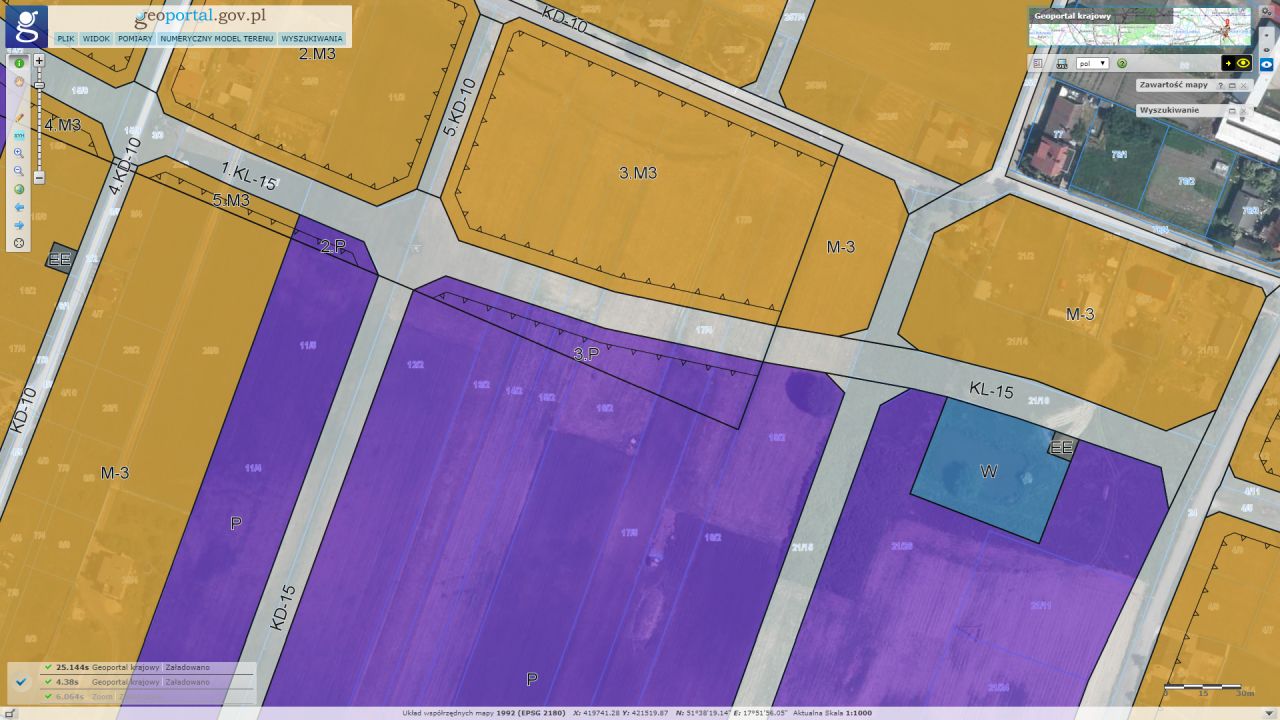The image size is (1280, 720).
Task: Click the 4.M3 zone label
Action: [x=62, y=125]
